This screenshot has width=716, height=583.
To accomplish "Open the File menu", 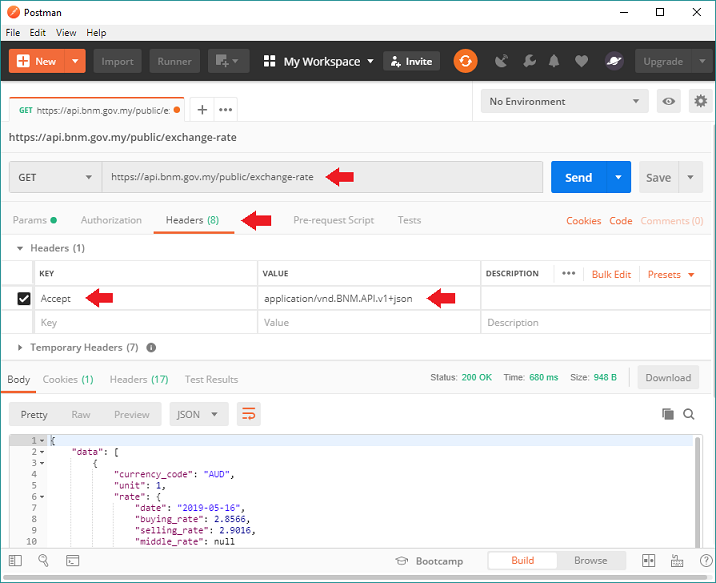I will pos(13,33).
